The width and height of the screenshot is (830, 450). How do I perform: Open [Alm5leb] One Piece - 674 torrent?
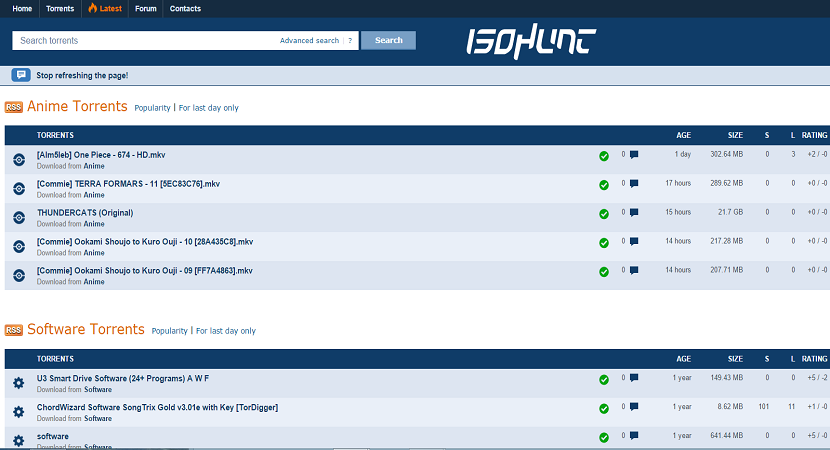pos(101,155)
